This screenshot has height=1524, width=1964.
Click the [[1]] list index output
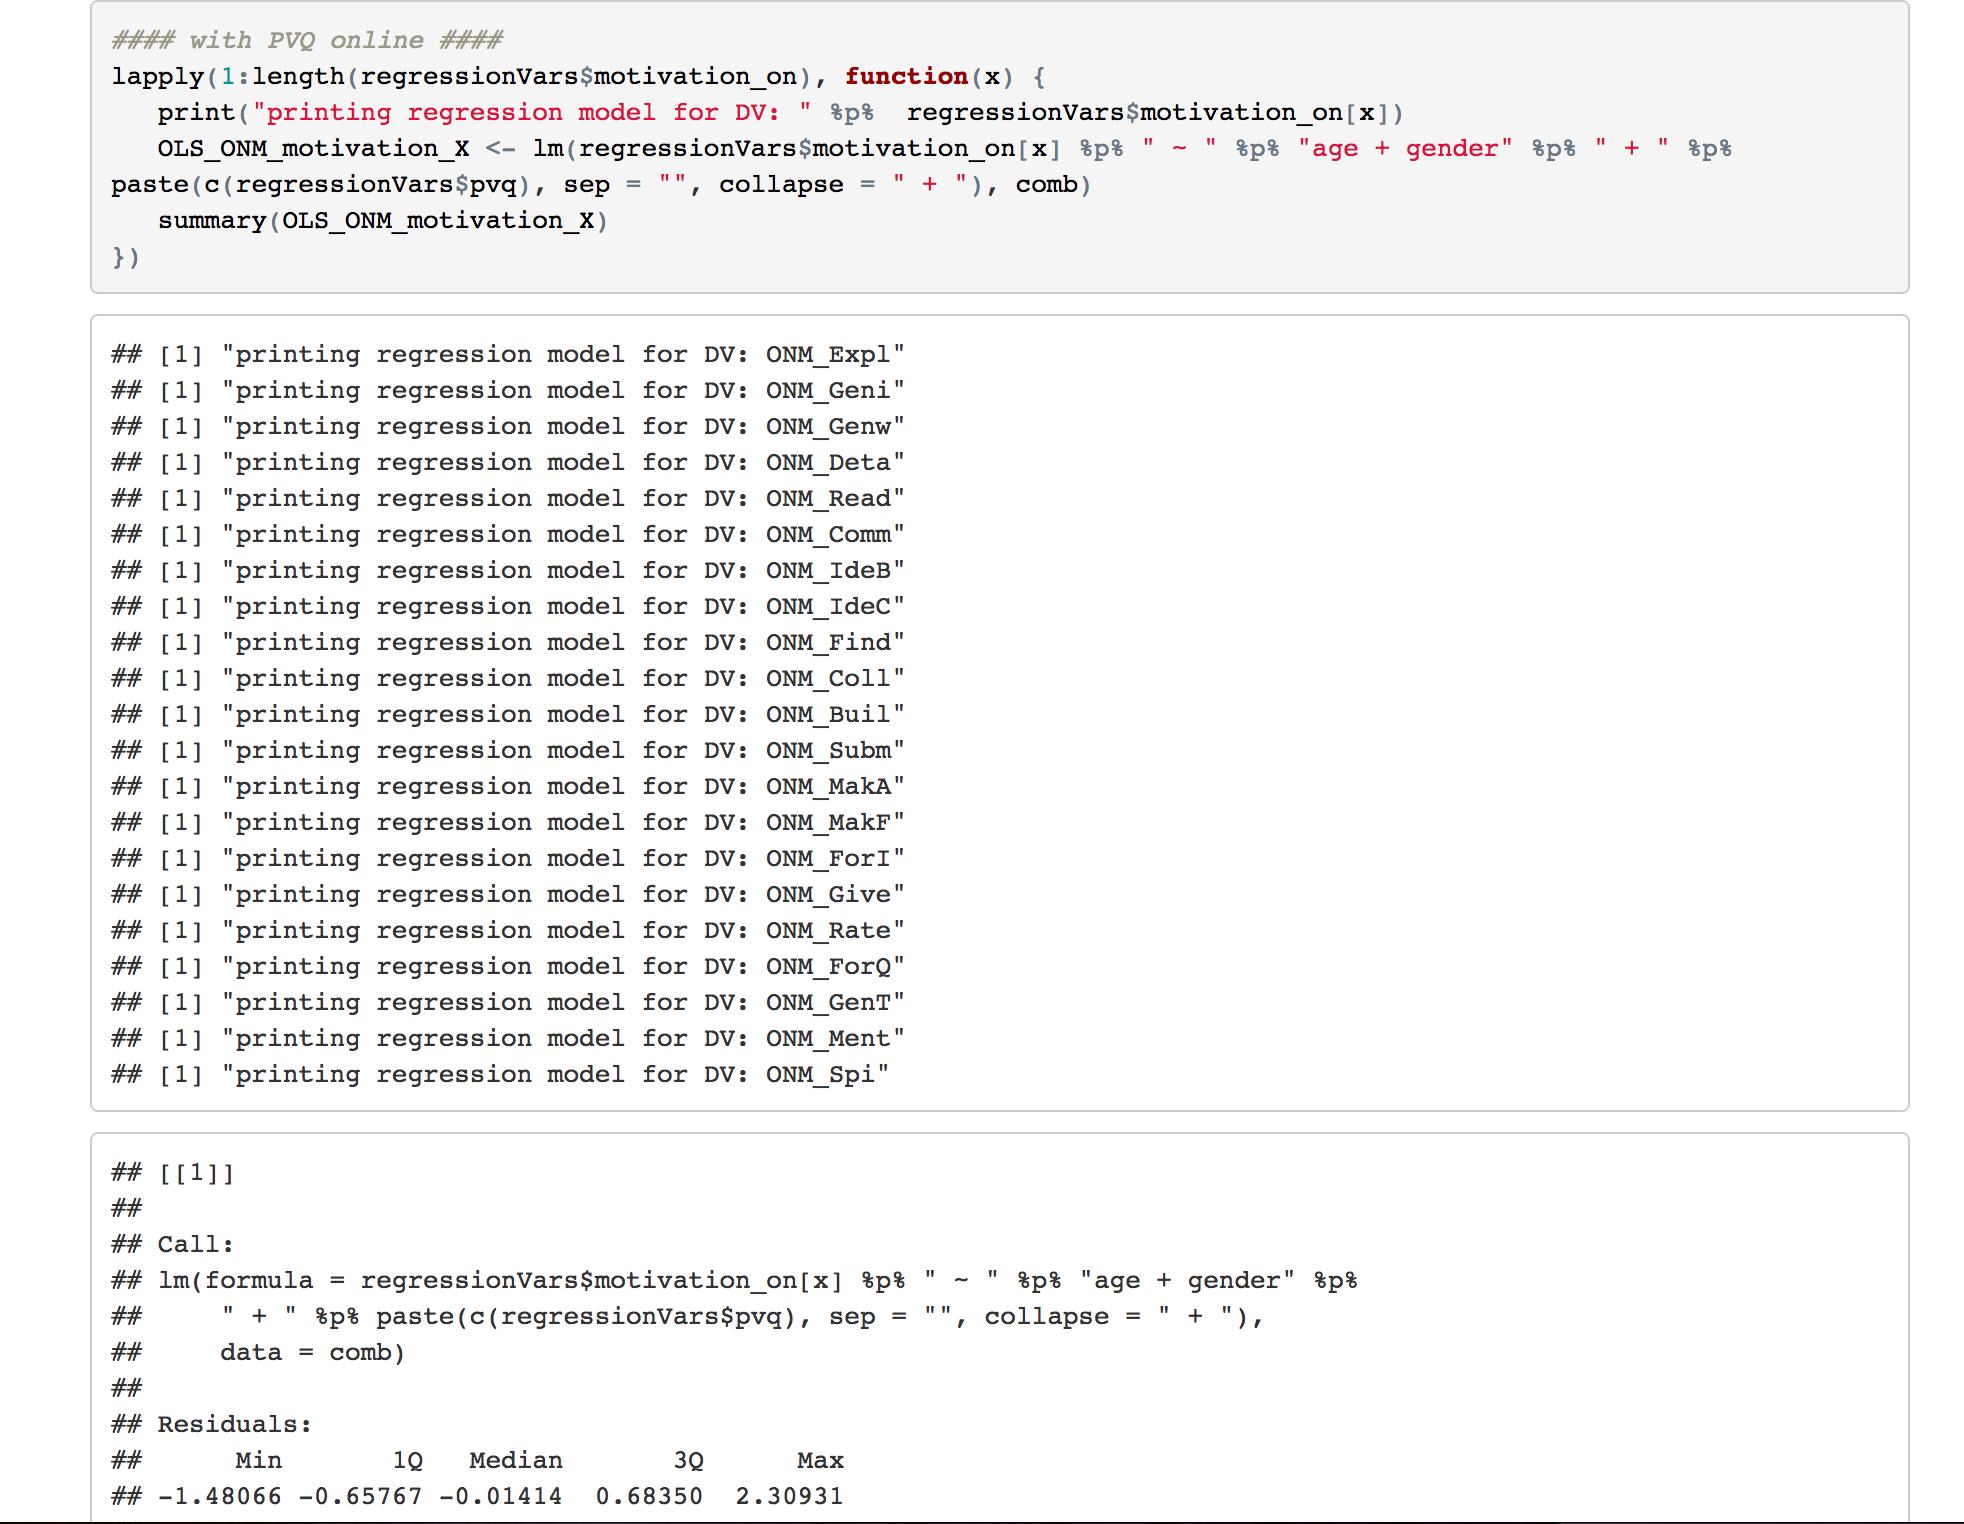[x=196, y=1172]
